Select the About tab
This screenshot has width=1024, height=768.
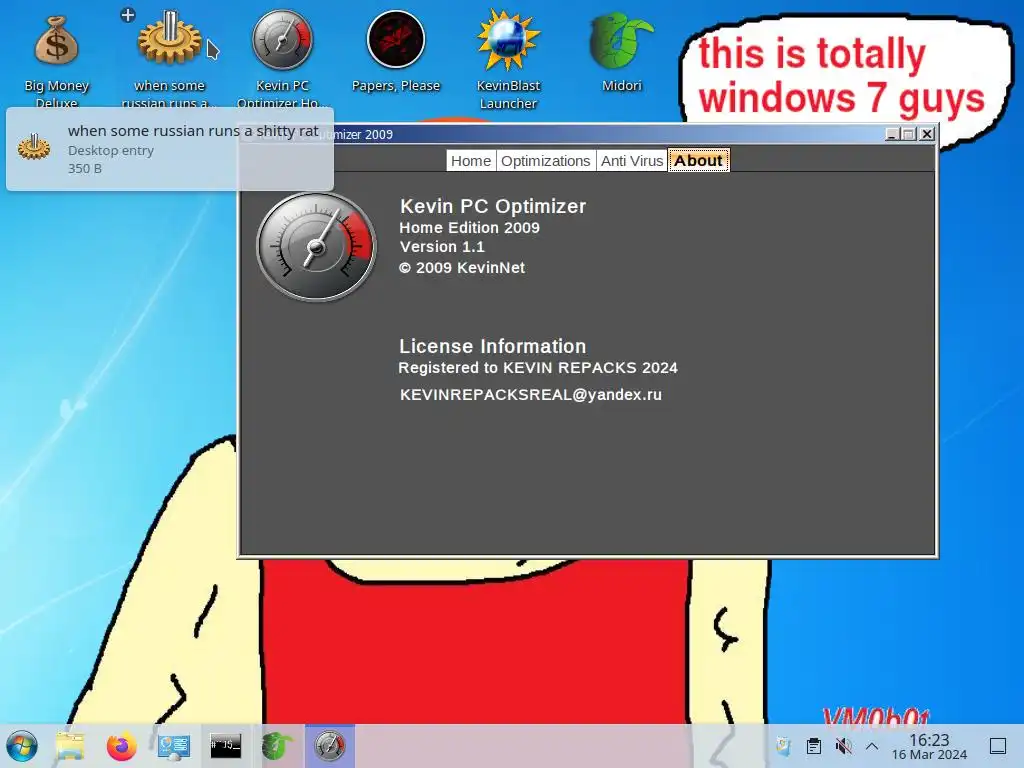tap(698, 161)
